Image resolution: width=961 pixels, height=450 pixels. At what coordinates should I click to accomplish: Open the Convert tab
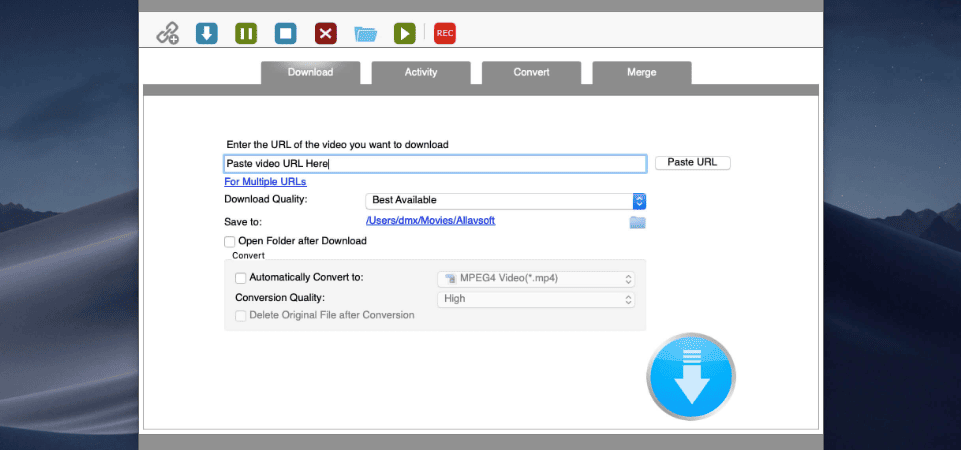coord(531,72)
